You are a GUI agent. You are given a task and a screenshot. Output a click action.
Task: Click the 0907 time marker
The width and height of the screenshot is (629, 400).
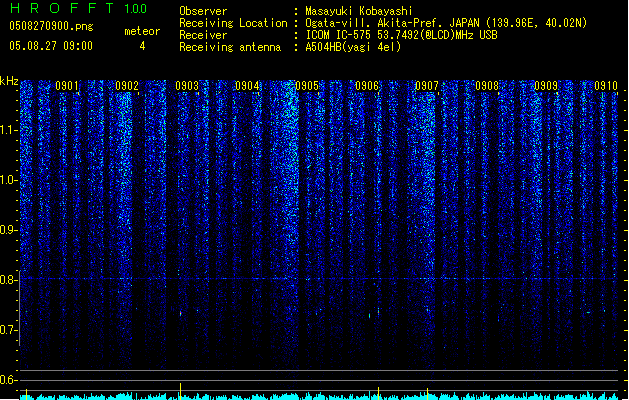coord(427,86)
